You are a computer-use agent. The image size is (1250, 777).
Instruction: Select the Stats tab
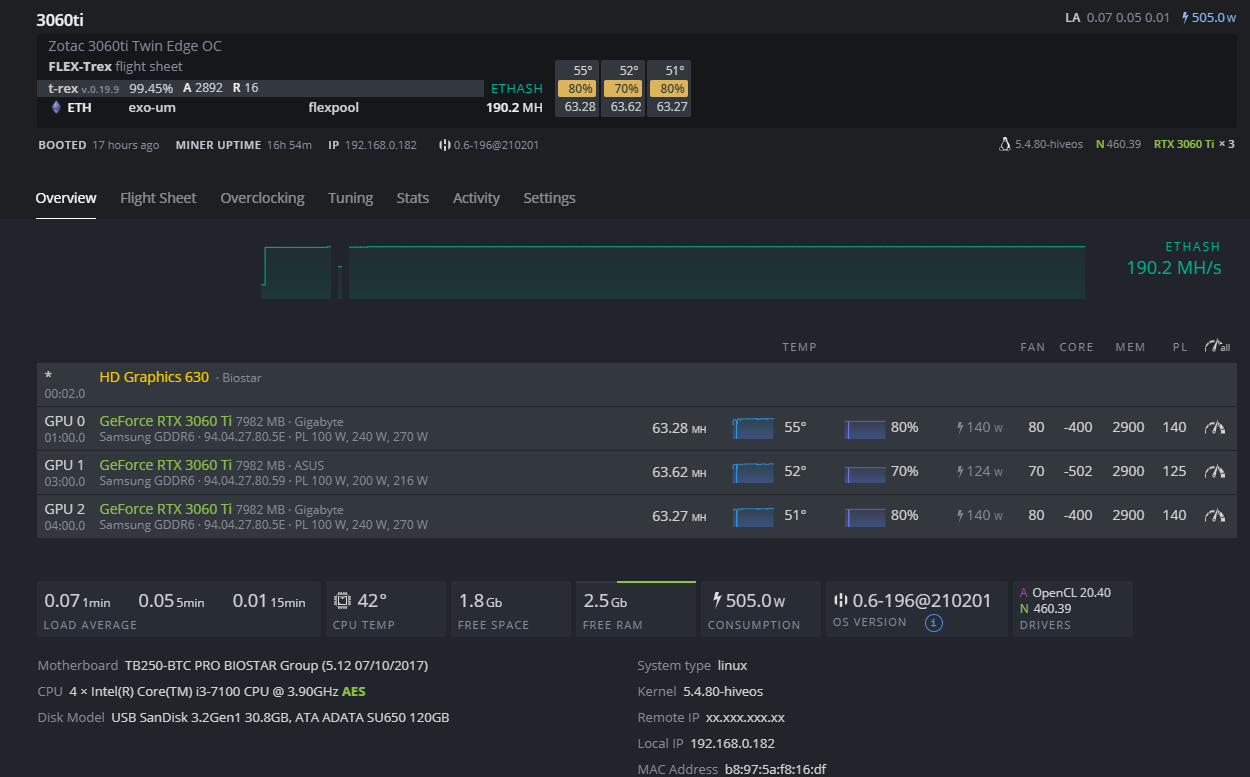tap(412, 198)
